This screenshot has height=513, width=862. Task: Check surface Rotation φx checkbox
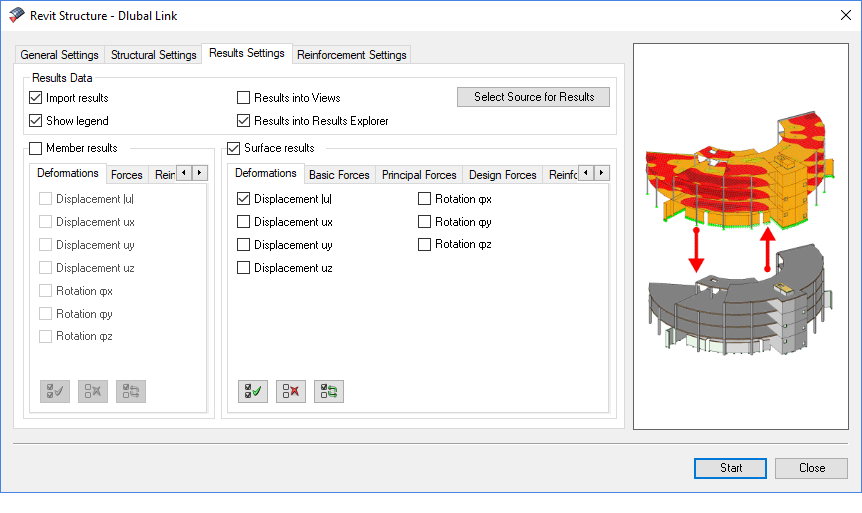(x=424, y=199)
